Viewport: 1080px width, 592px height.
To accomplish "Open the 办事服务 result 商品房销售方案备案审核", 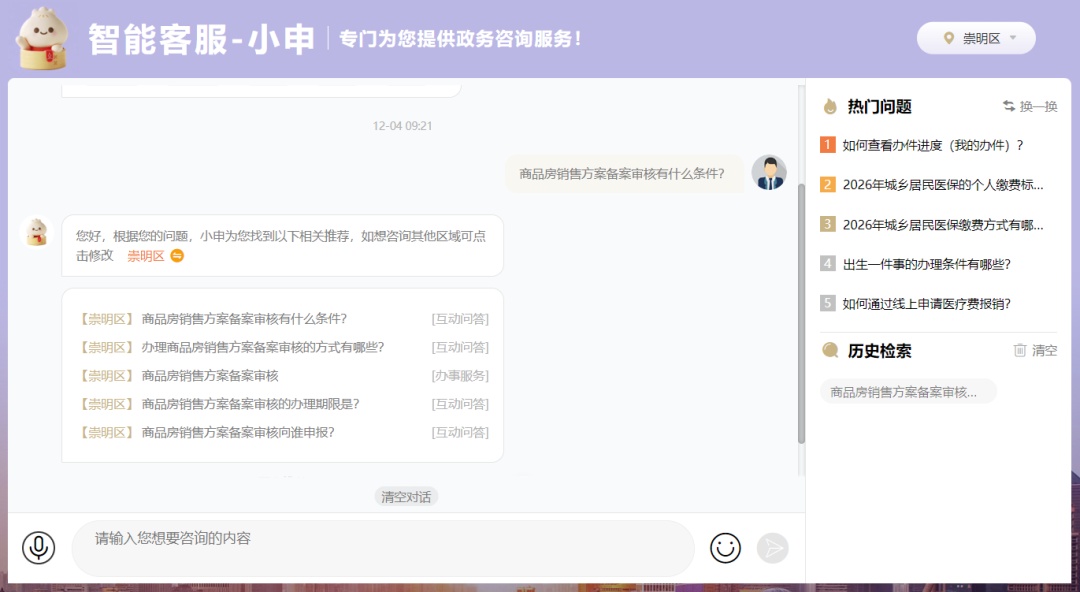I will coord(210,376).
